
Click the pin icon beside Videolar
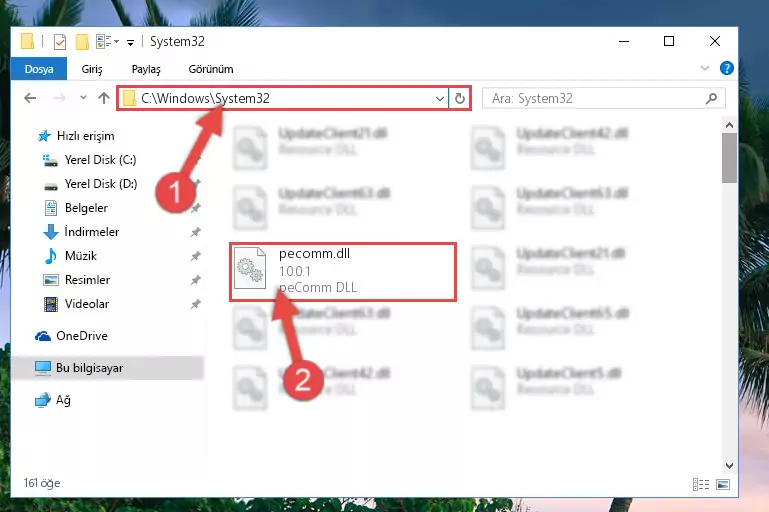pyautogui.click(x=196, y=304)
